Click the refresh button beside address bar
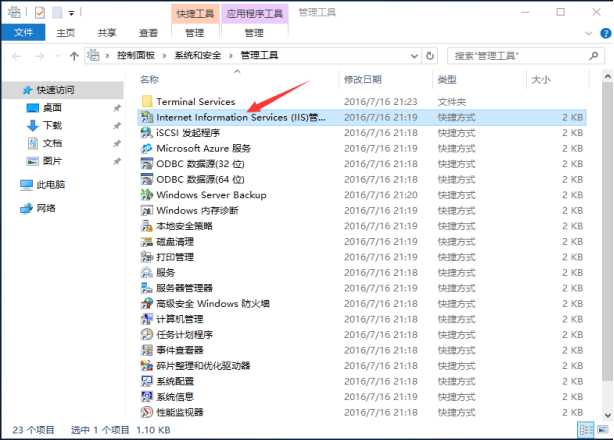Viewport: 614px width, 440px height. [430, 56]
